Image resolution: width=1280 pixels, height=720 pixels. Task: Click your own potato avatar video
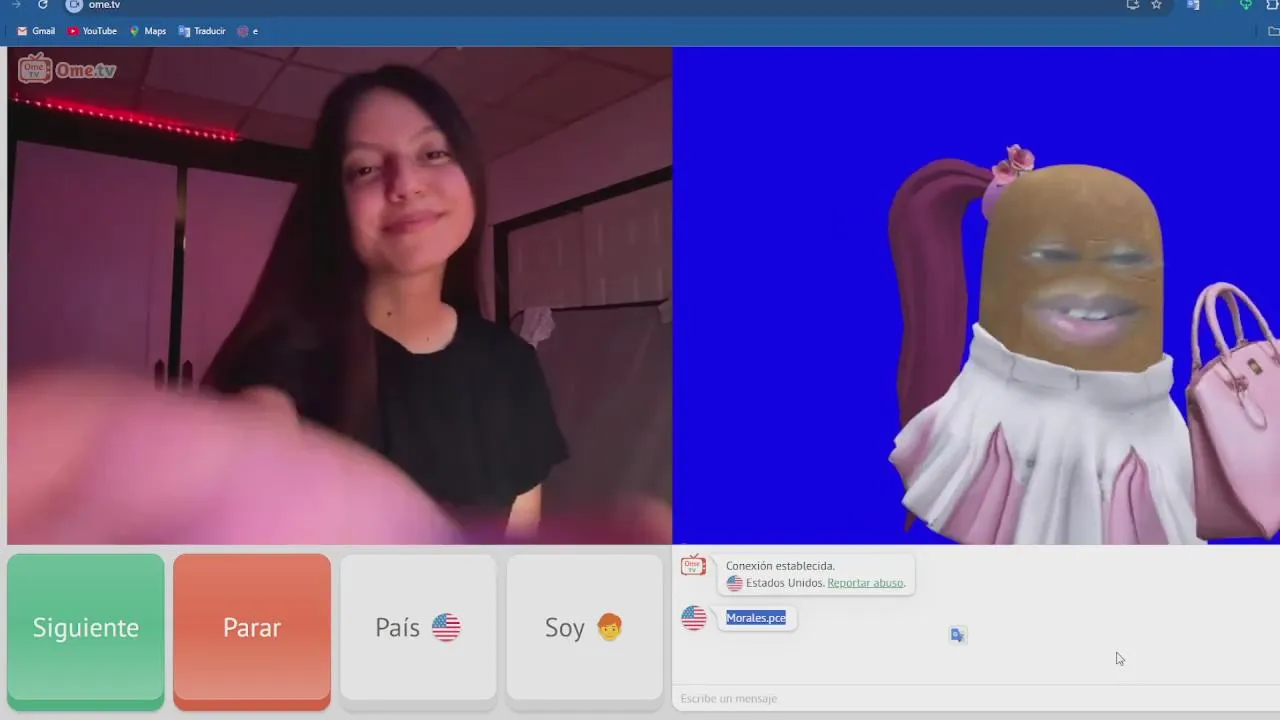pos(976,296)
